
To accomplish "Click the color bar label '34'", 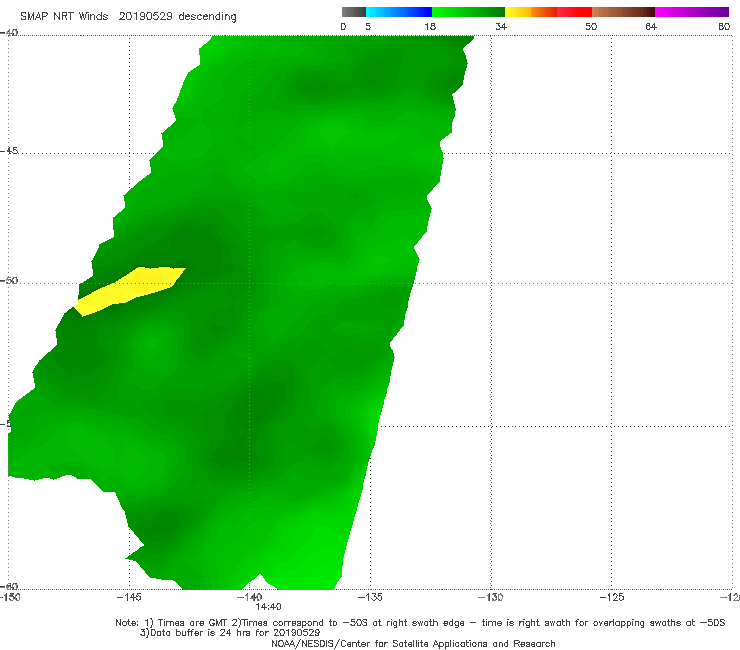I will tap(501, 27).
